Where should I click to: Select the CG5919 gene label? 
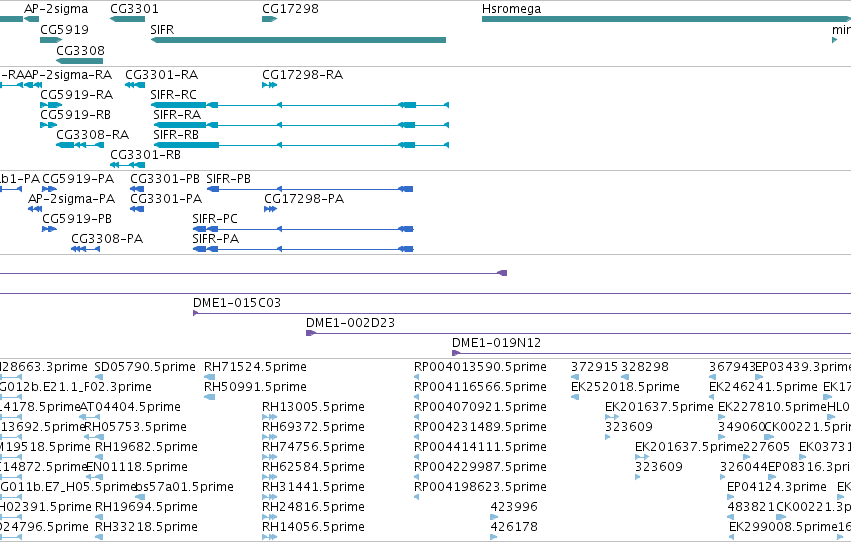coord(65,30)
